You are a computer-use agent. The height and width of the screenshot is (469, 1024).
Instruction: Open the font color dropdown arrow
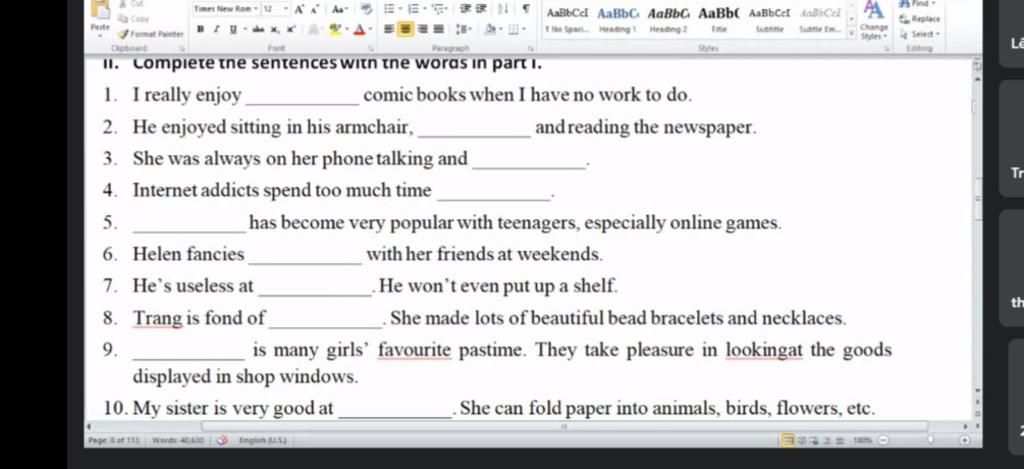(370, 29)
